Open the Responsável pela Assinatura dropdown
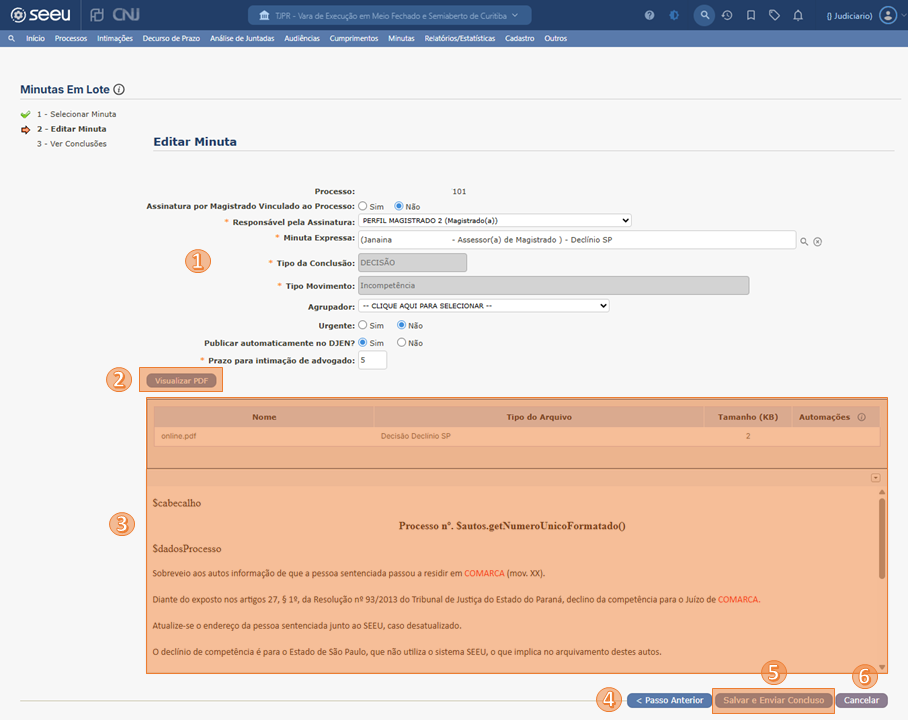Image resolution: width=910 pixels, height=720 pixels. tap(495, 220)
